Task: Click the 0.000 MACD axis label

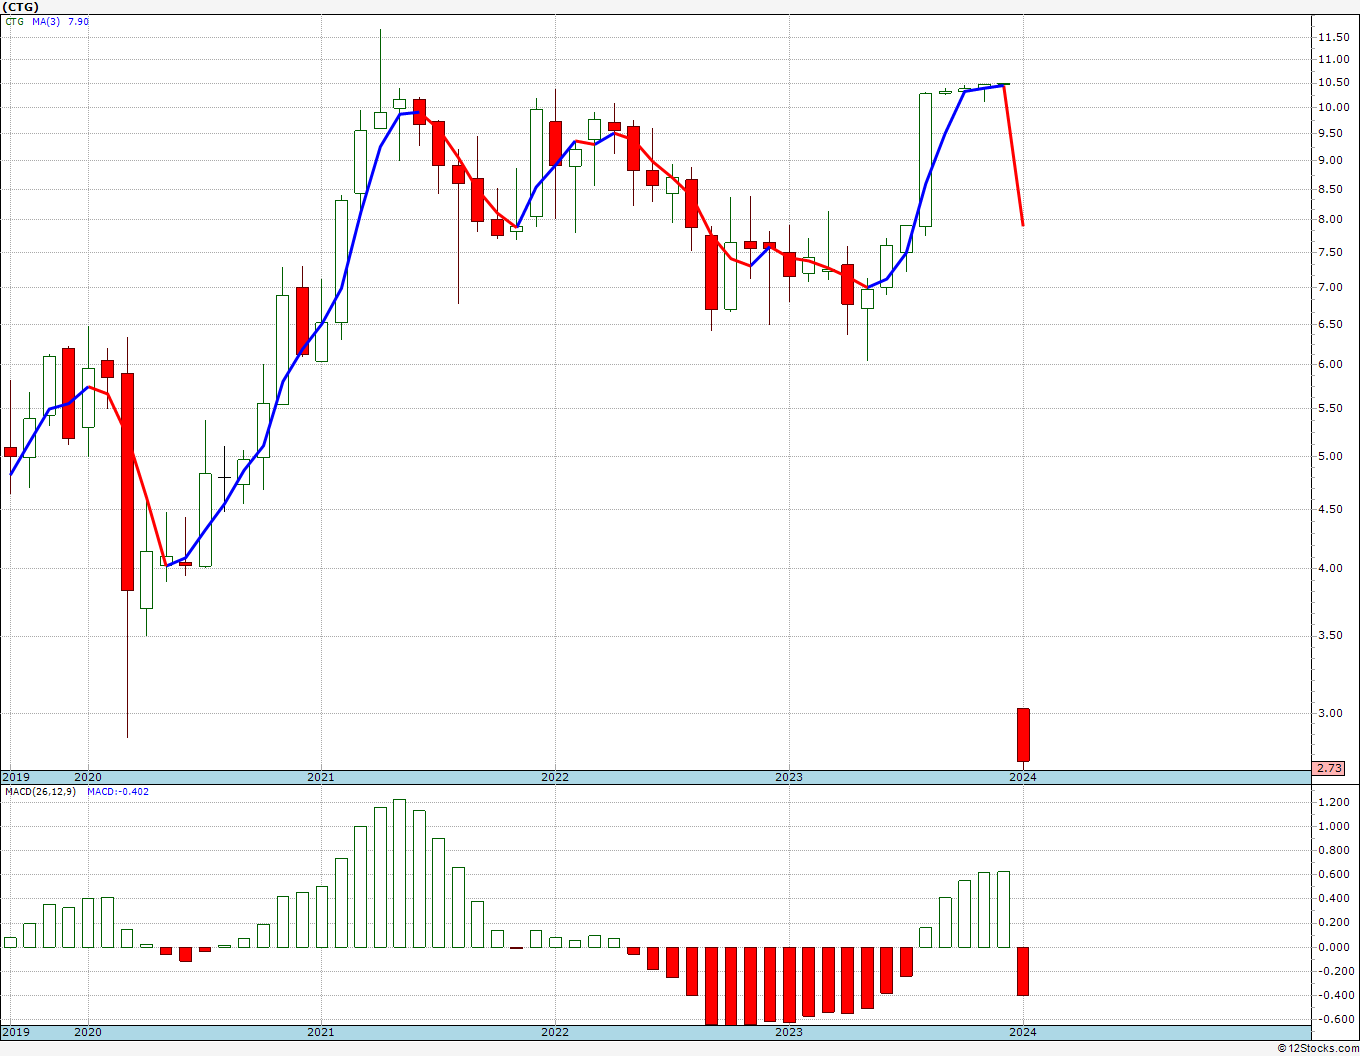Action: 1333,948
